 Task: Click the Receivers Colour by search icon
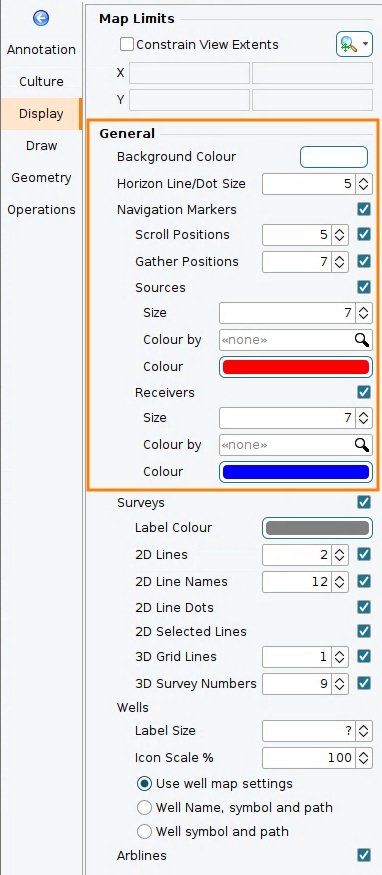pos(362,444)
